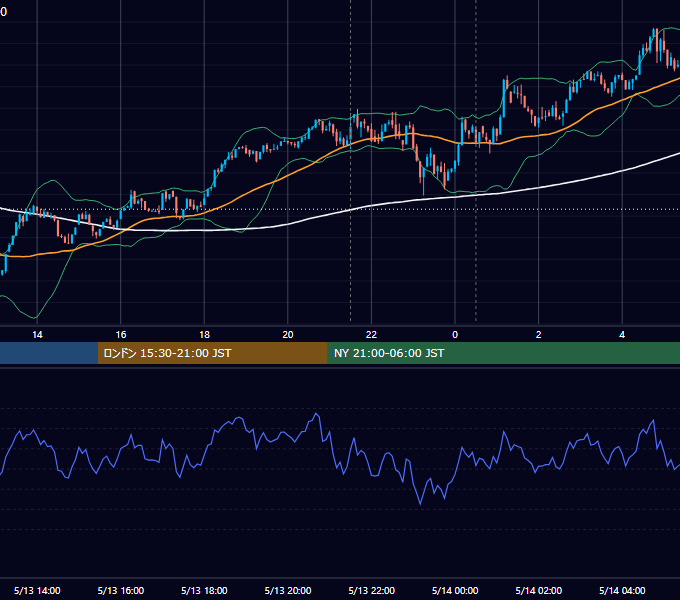Click the 5/14 04:00 time label

622,590
